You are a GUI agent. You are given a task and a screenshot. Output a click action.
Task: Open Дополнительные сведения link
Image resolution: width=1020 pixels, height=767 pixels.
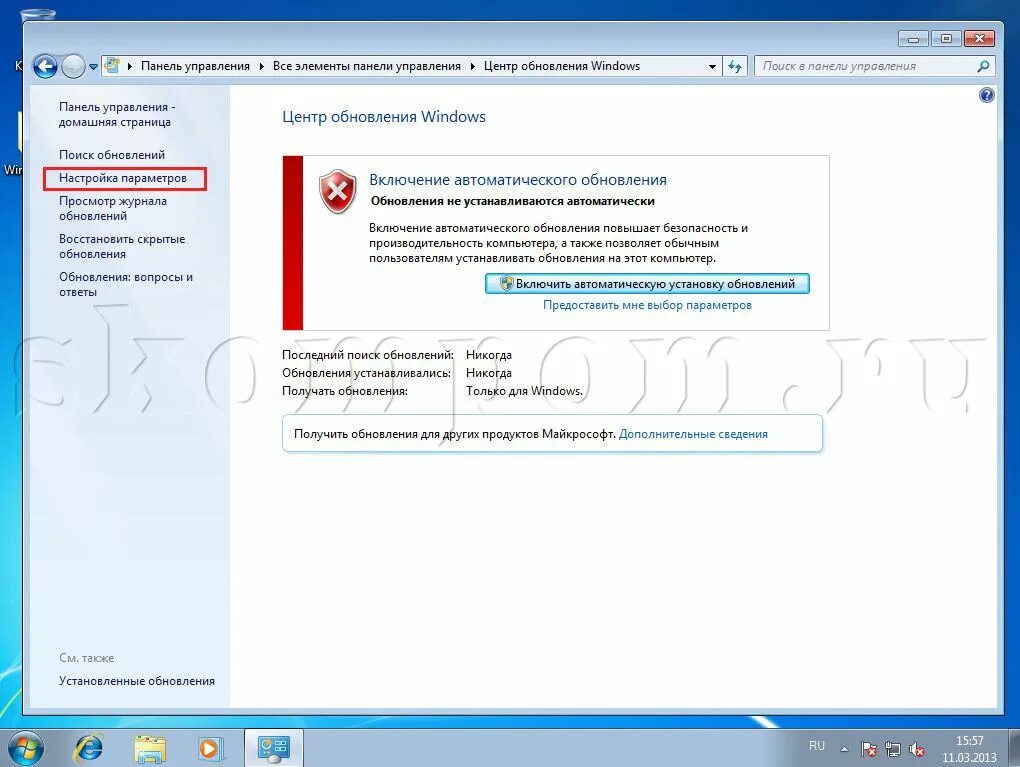(693, 434)
